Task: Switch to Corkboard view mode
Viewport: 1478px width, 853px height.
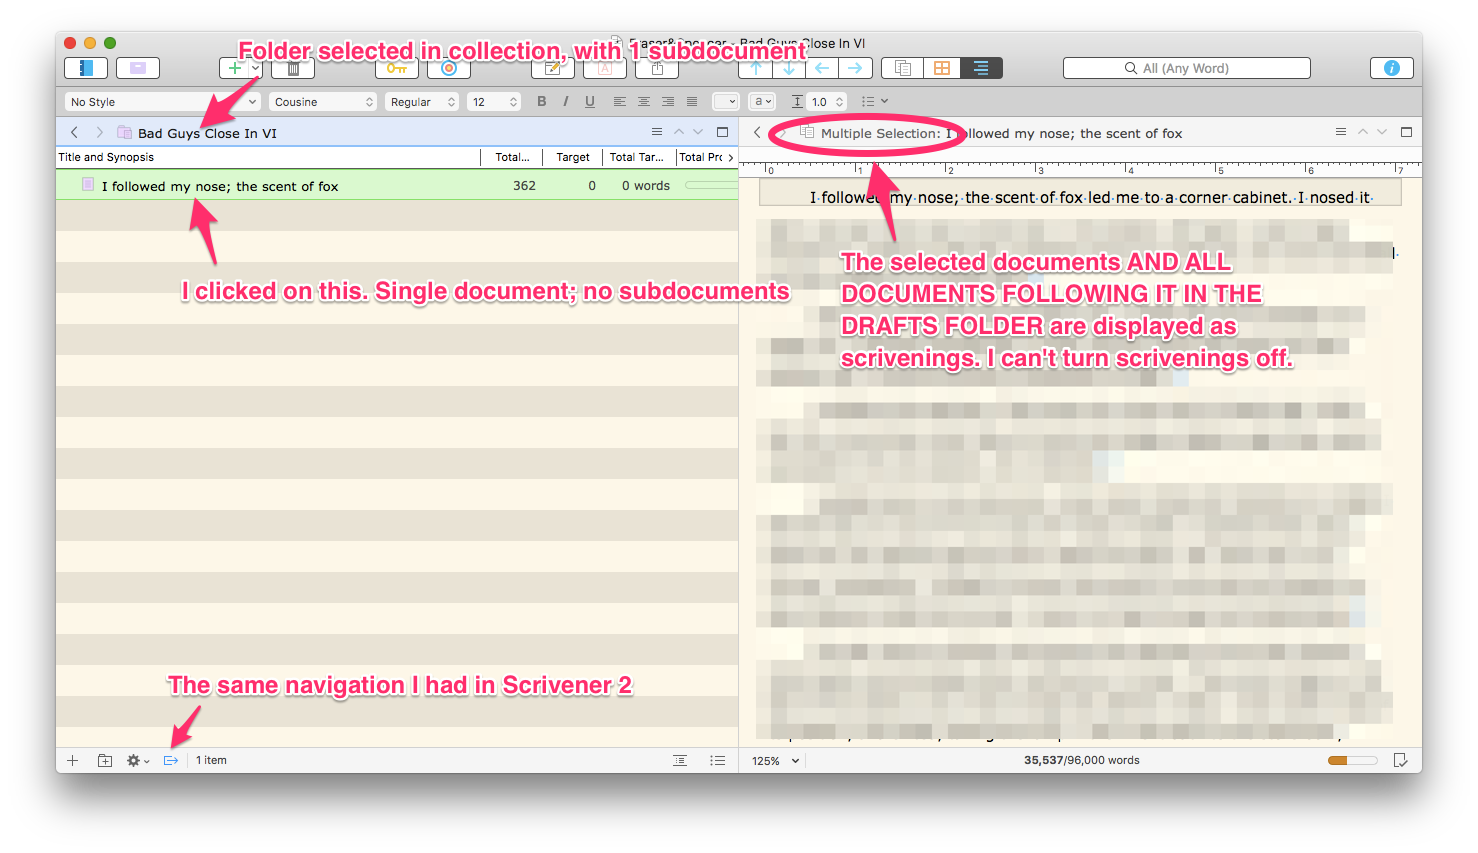Action: click(x=942, y=68)
